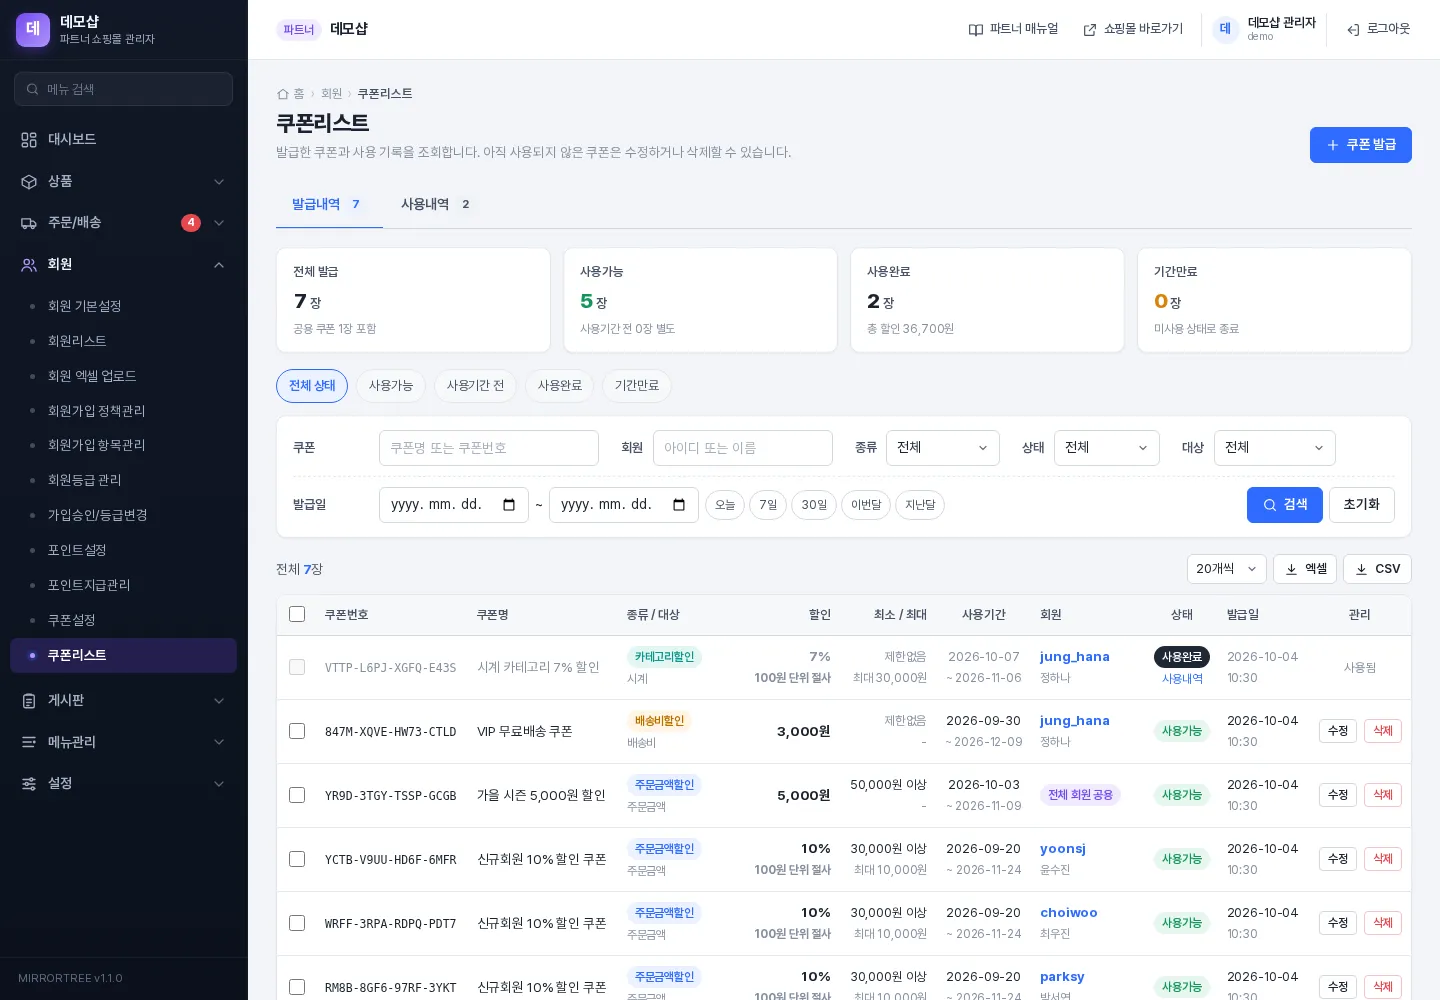
Task: Click the home icon in the breadcrumb
Action: pyautogui.click(x=283, y=94)
